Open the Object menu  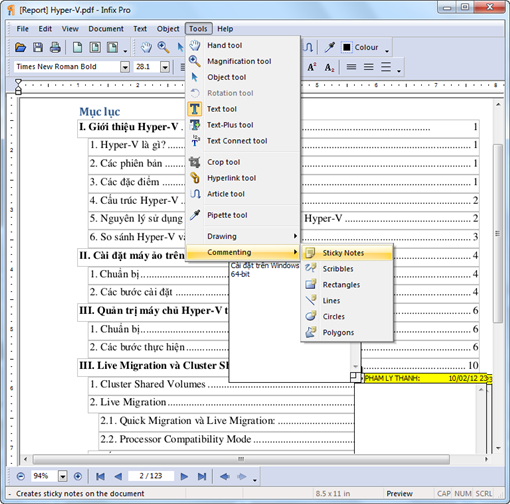coord(168,29)
